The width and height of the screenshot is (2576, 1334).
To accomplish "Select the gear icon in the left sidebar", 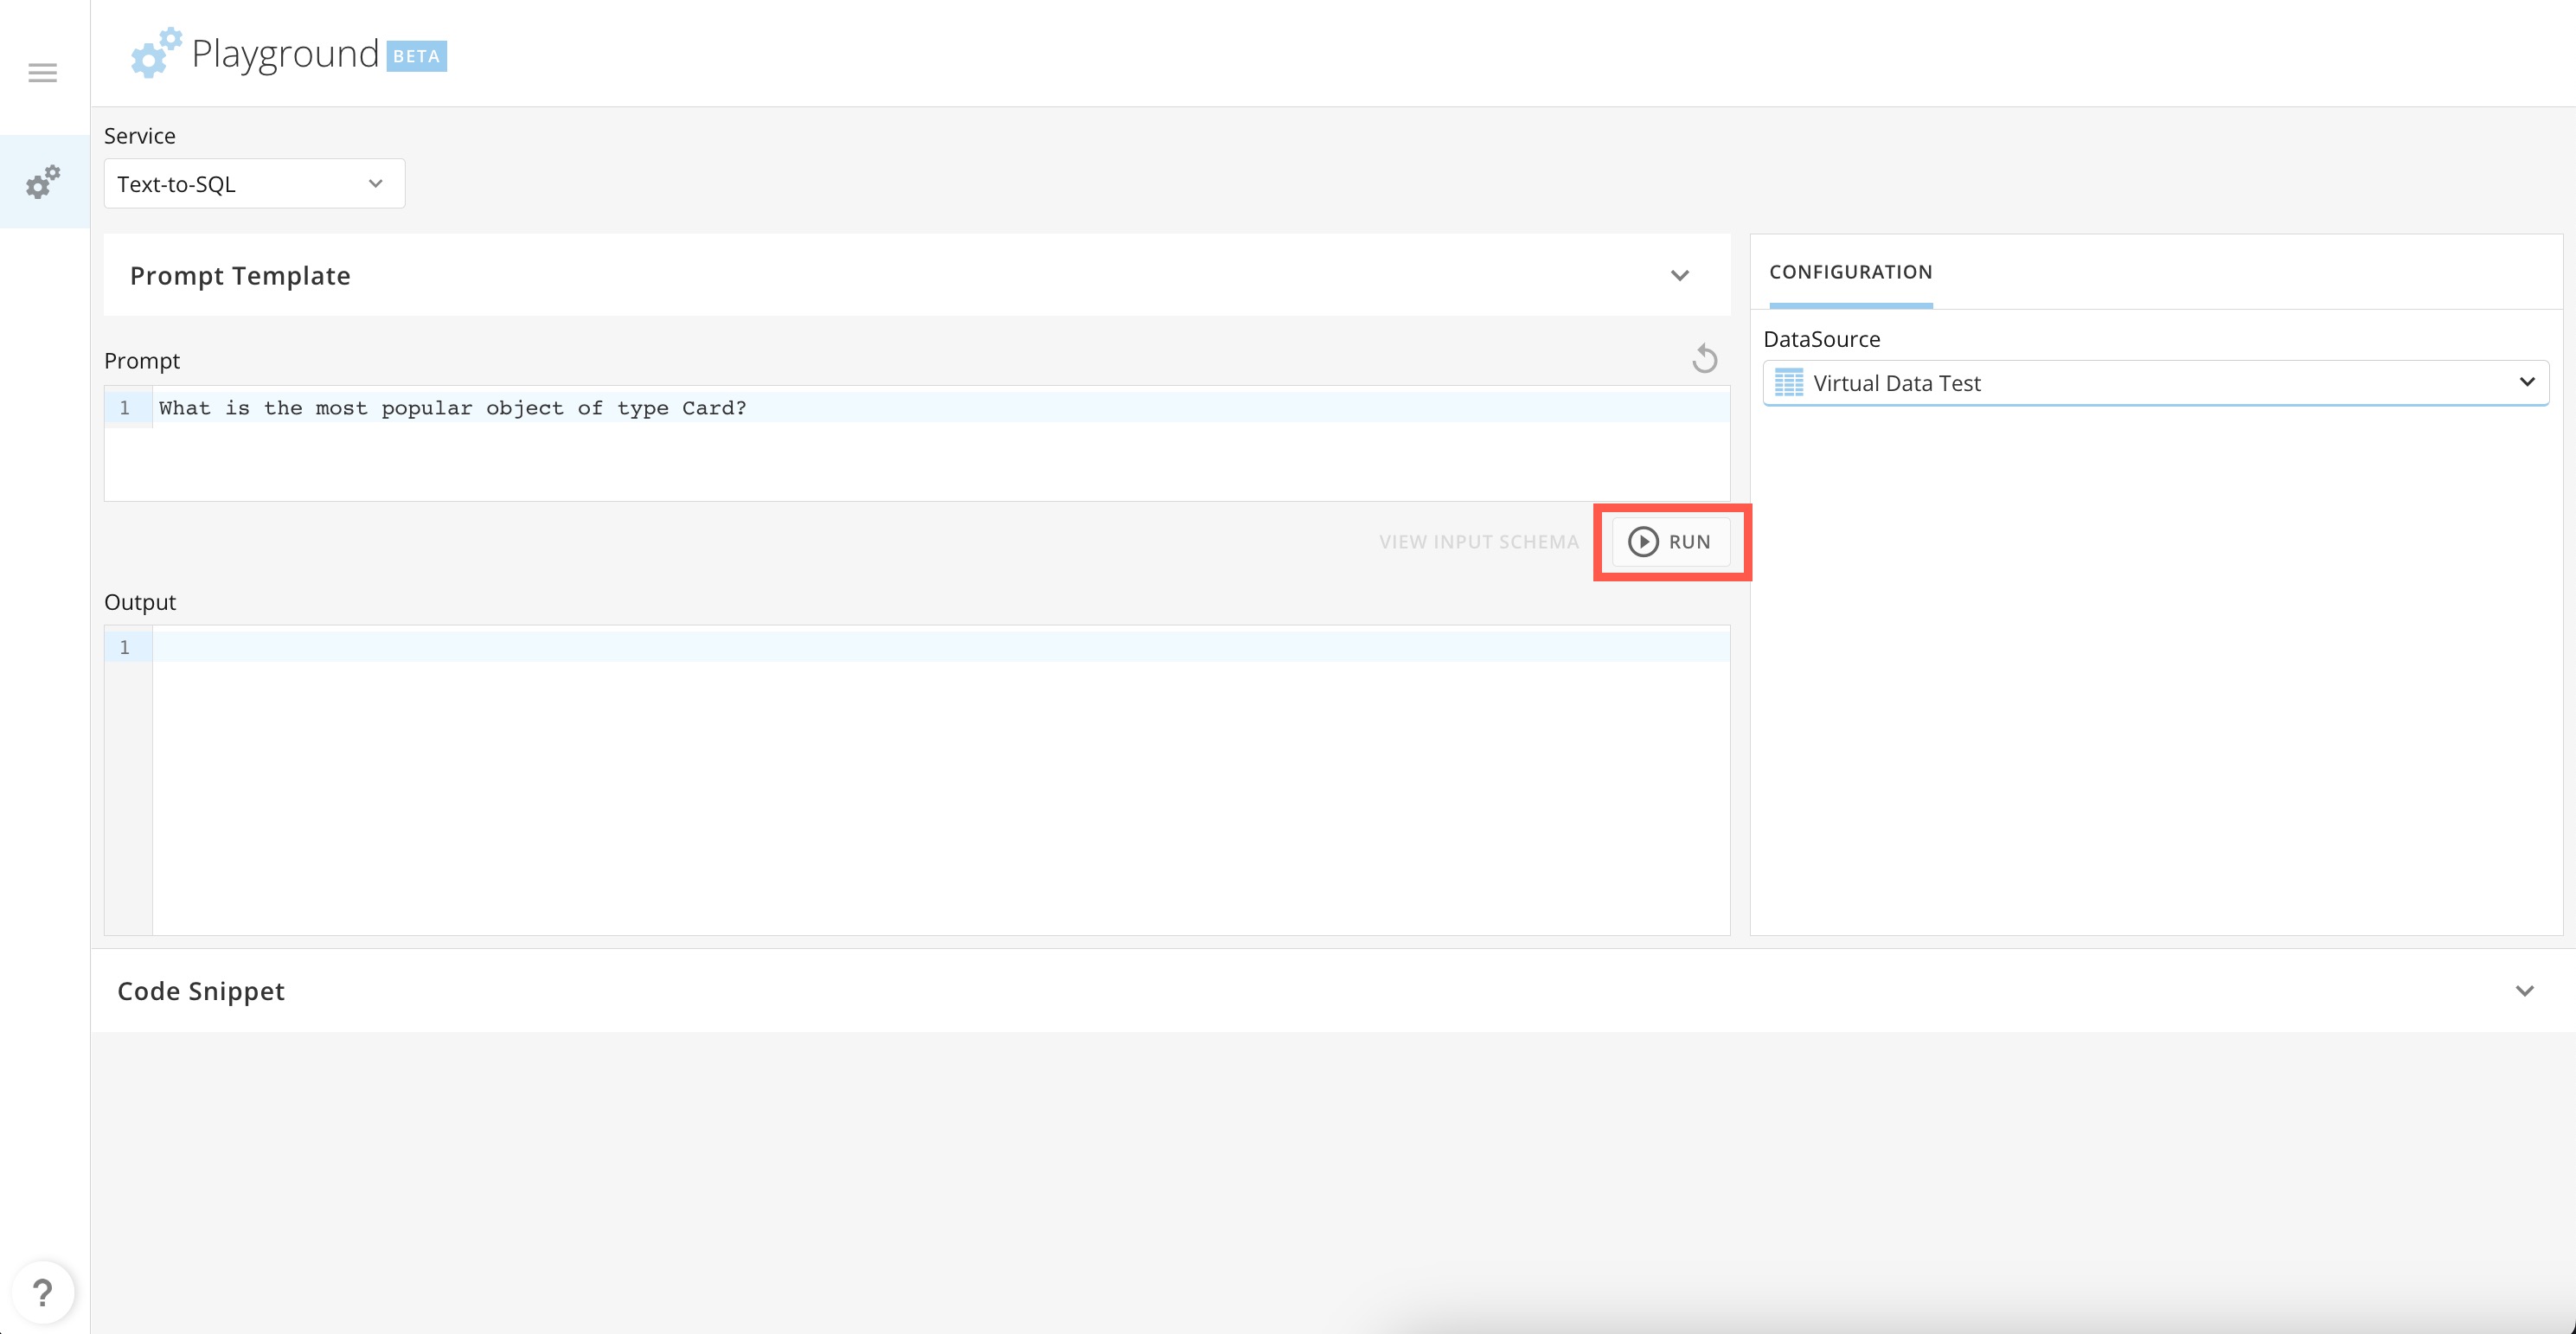I will [x=42, y=182].
